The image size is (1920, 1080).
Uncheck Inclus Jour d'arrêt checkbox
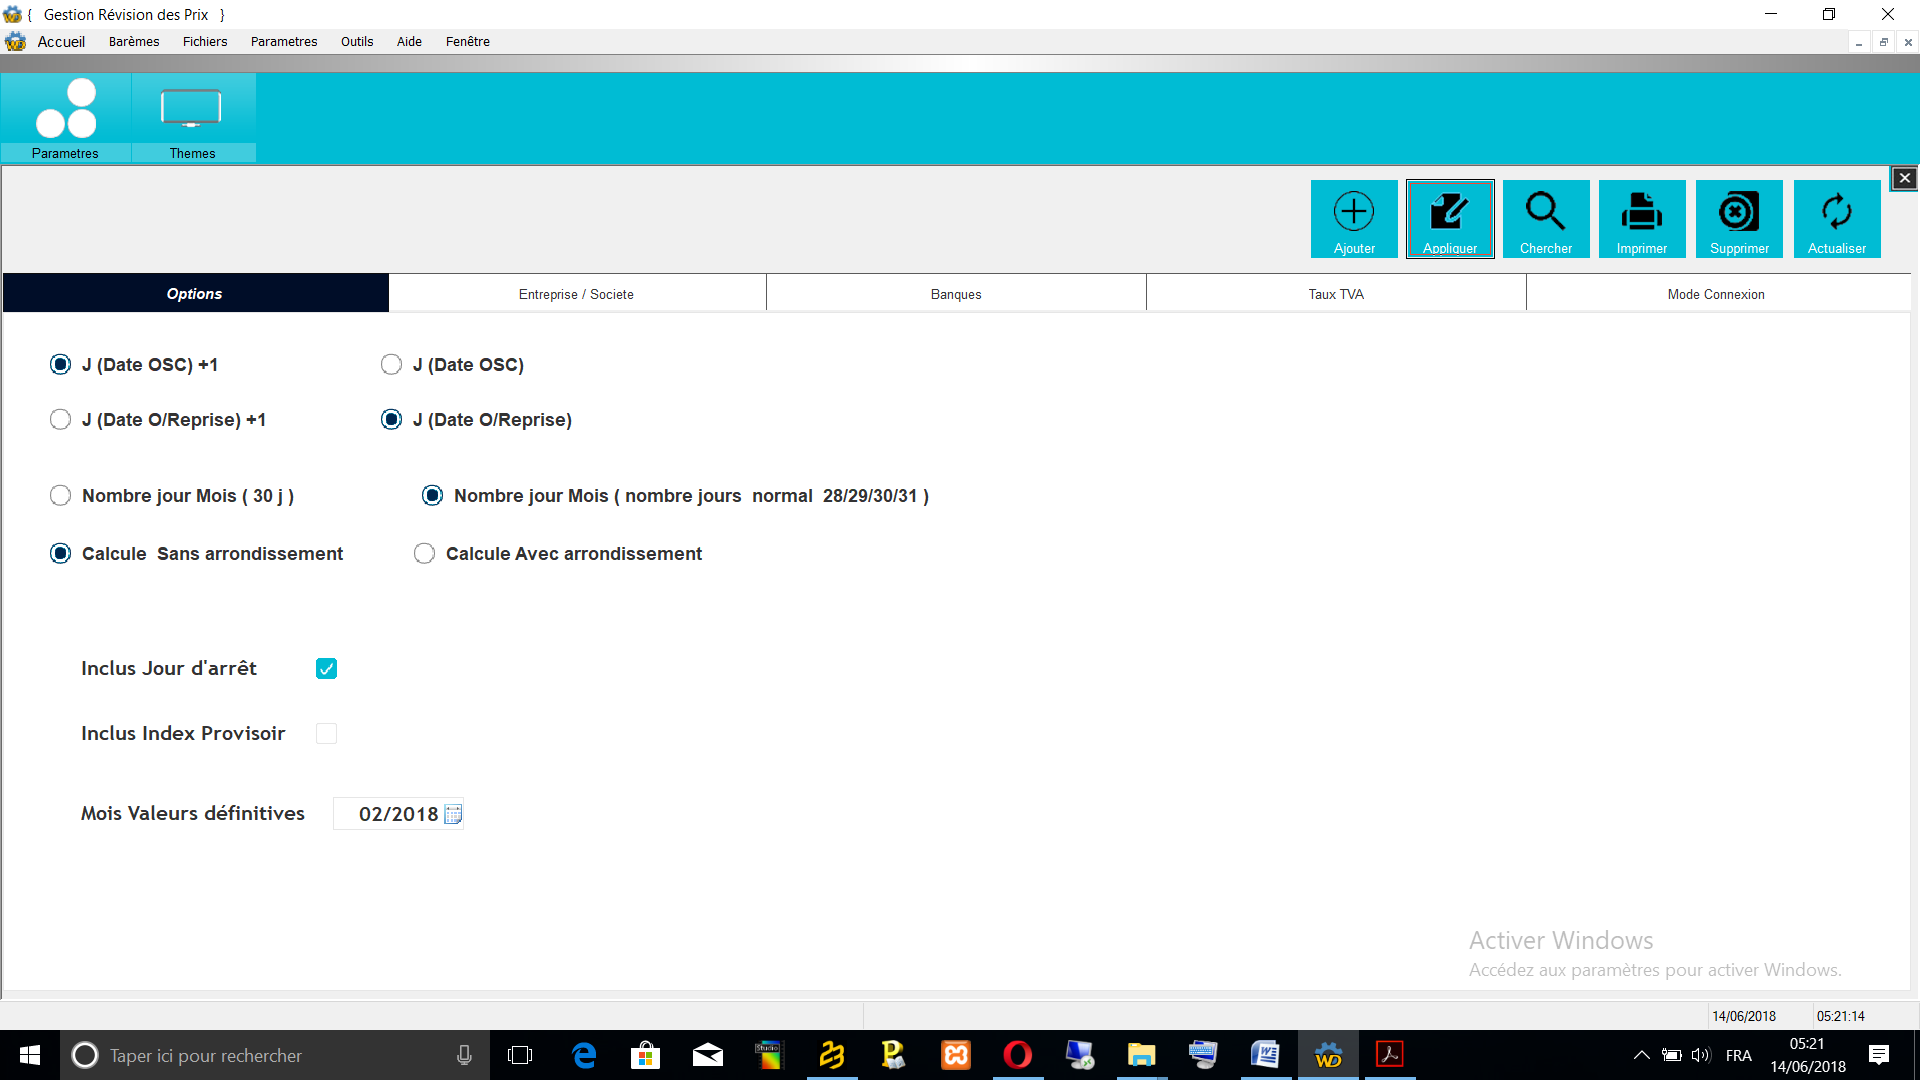(x=326, y=669)
